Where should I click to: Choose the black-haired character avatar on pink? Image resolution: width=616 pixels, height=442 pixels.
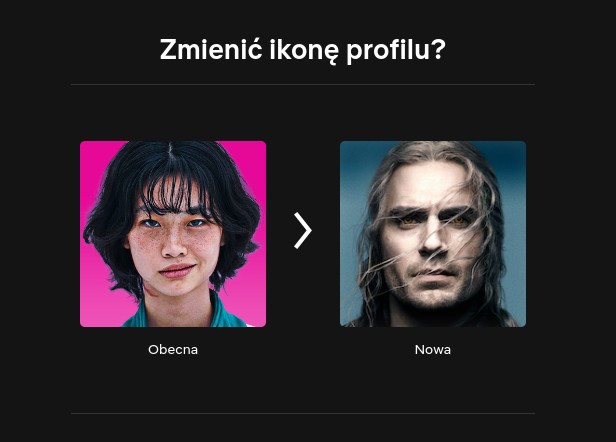(173, 234)
